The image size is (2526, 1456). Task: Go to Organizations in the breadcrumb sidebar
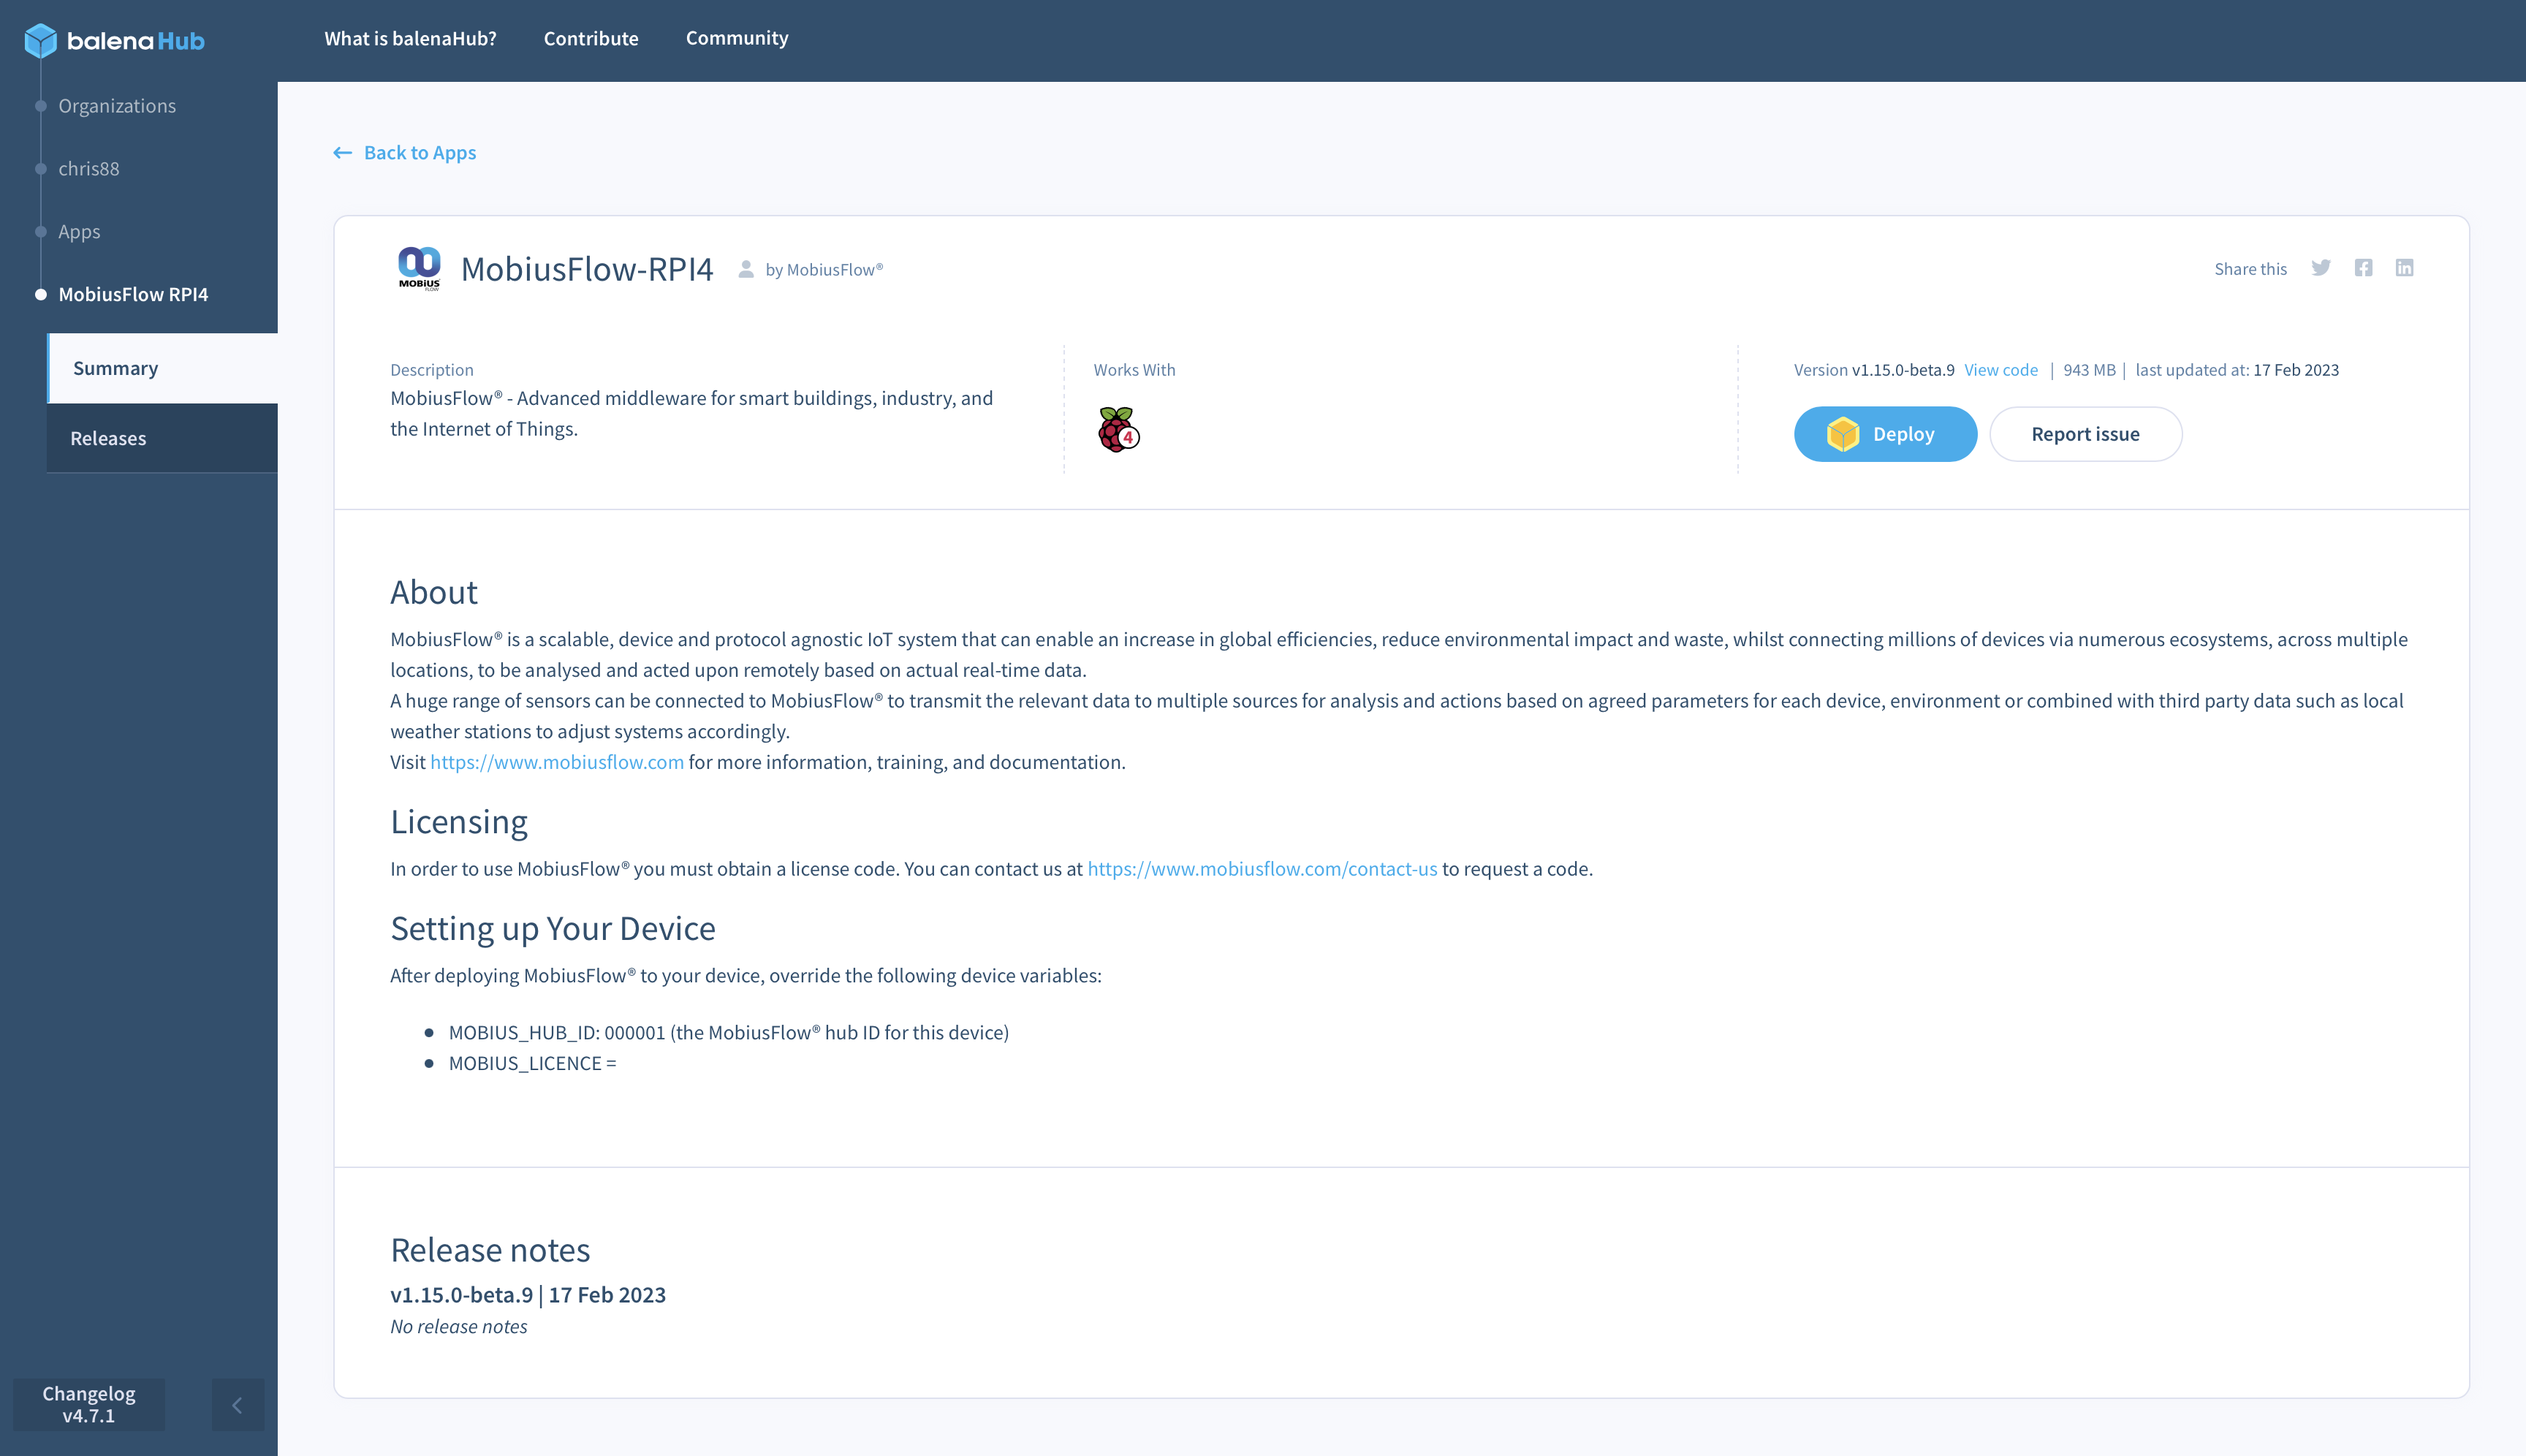[x=117, y=106]
